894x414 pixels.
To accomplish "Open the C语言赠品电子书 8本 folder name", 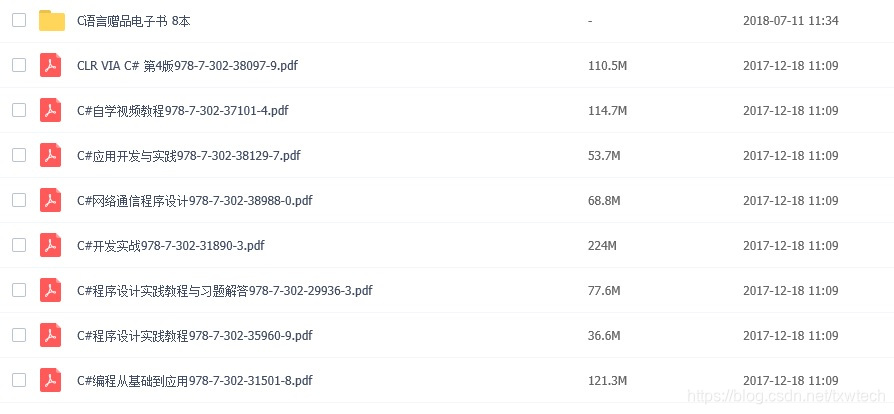I will (x=134, y=21).
